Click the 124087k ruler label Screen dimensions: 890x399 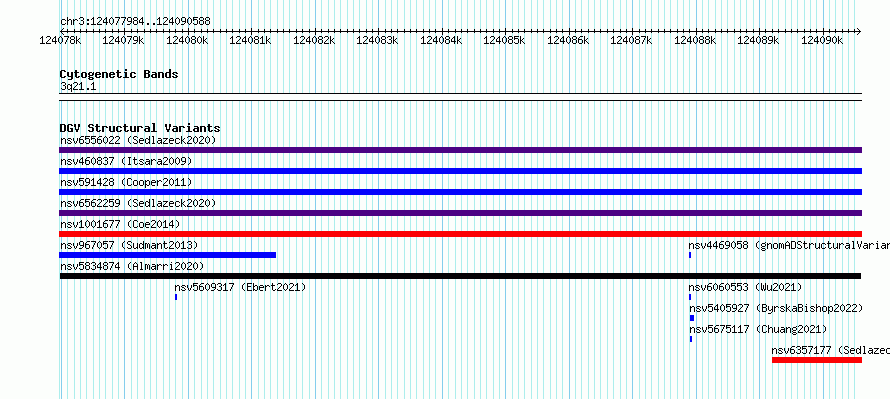click(631, 40)
